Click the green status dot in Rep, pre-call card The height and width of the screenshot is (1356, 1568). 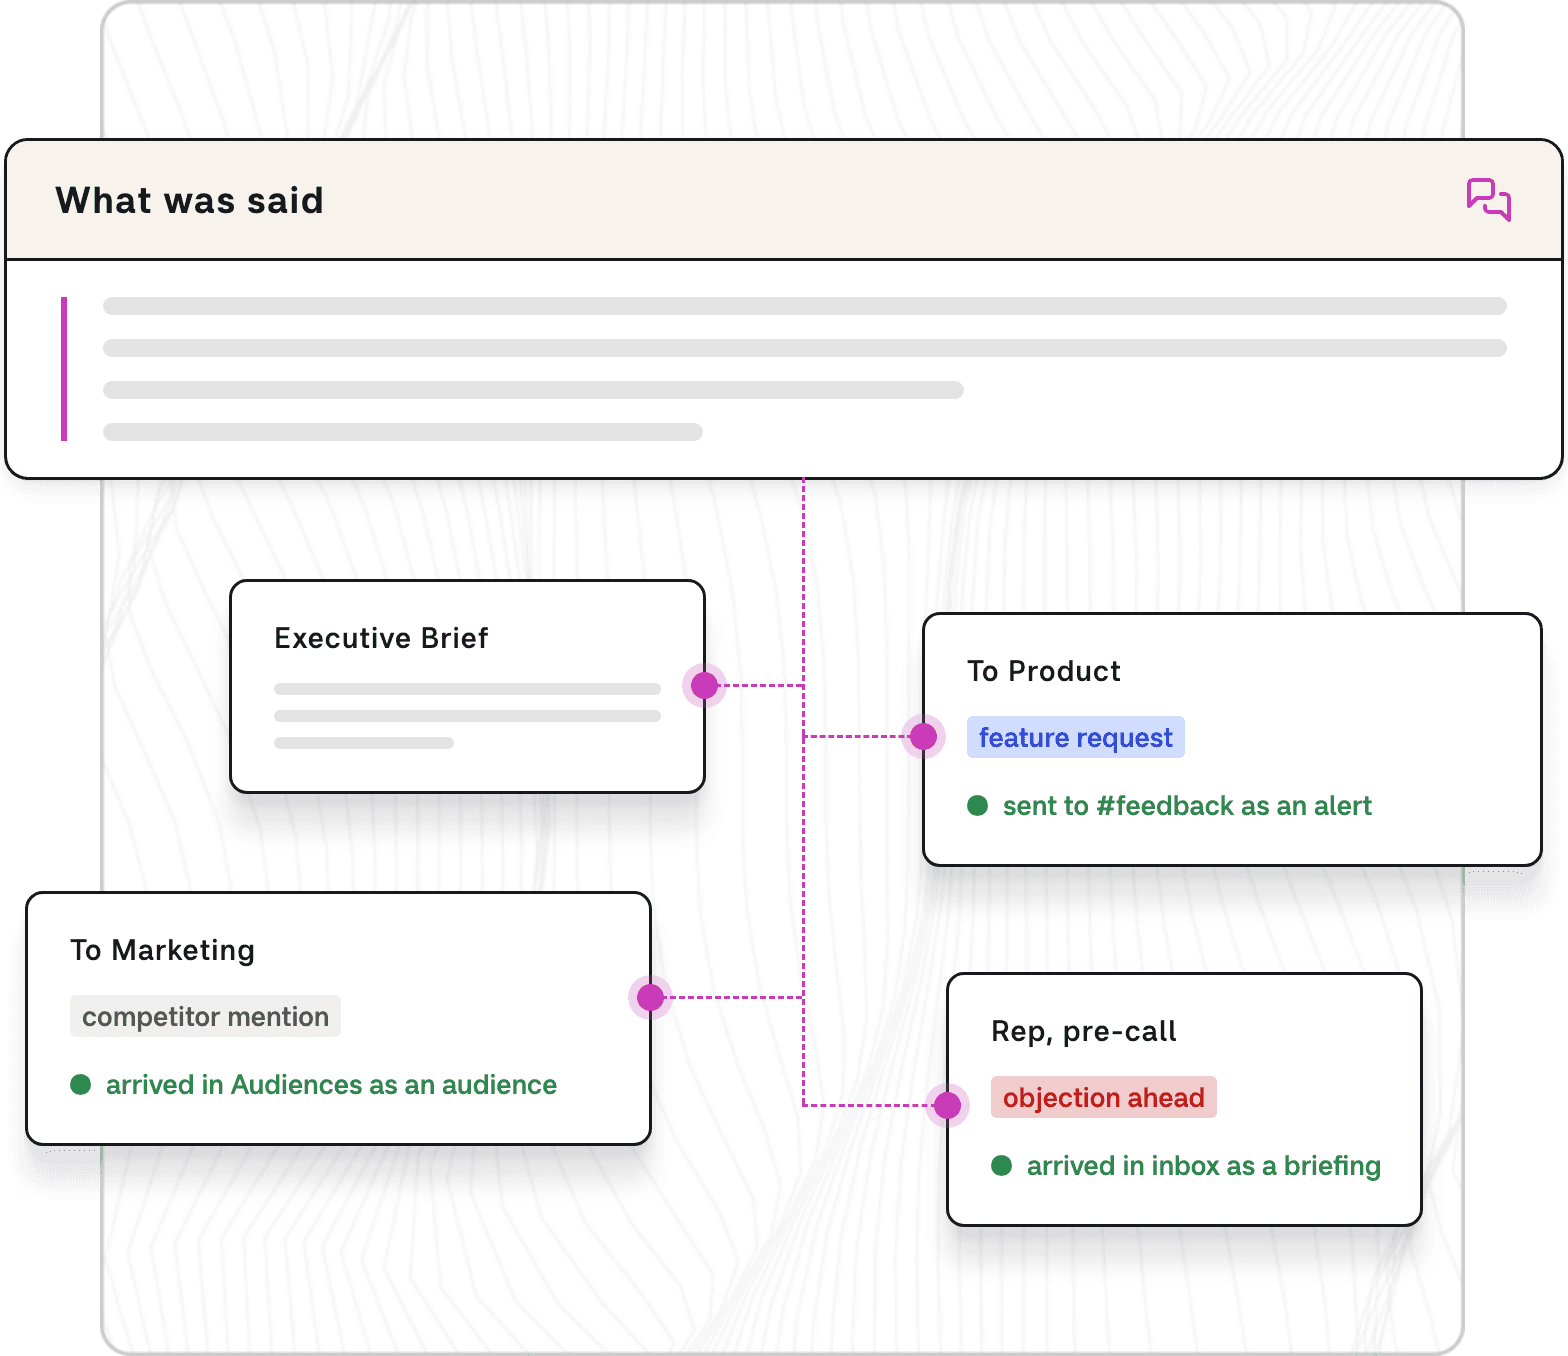pos(1002,1166)
